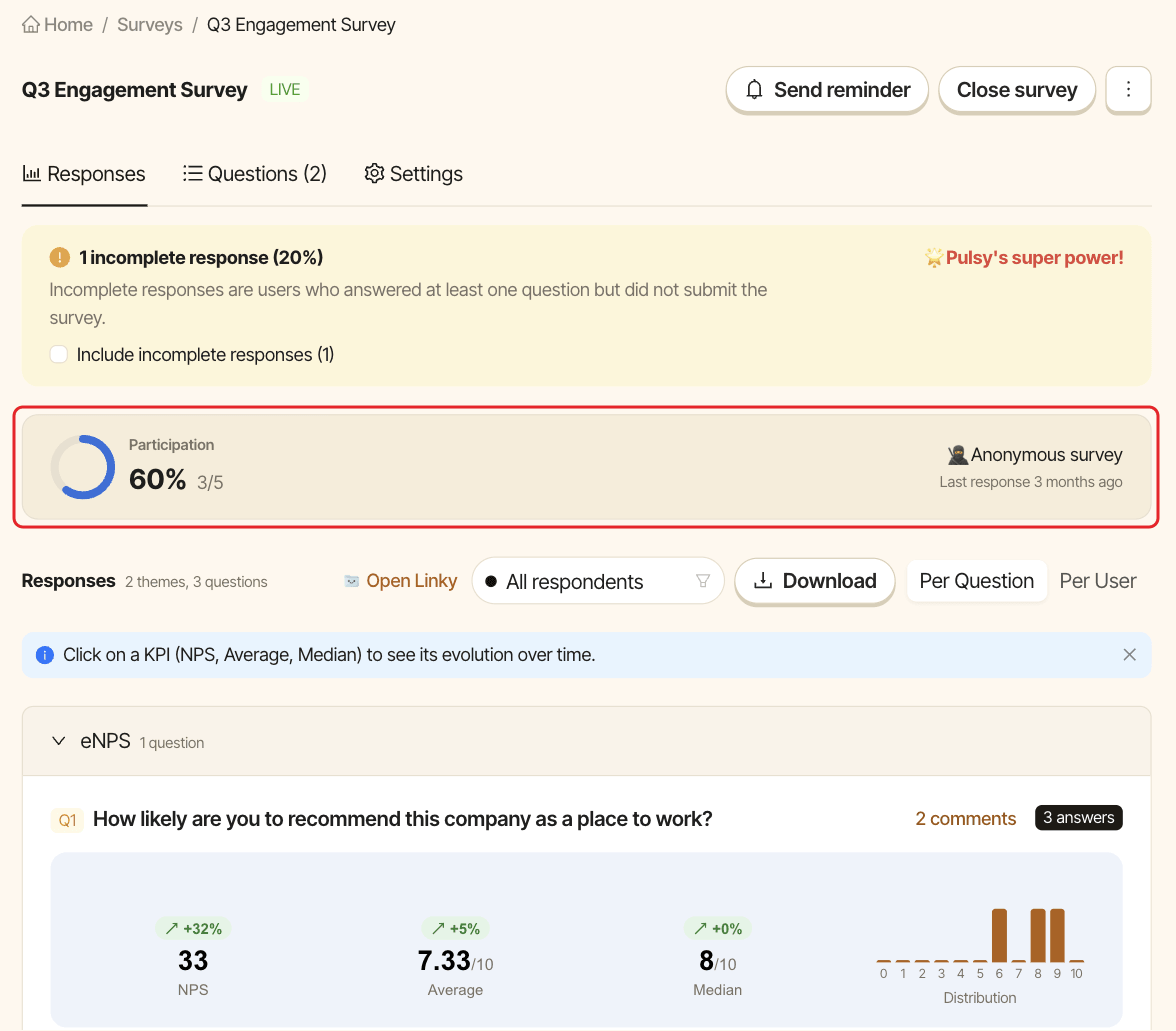Open the 2 comments link
Viewport: 1176px width, 1031px height.
[x=965, y=818]
